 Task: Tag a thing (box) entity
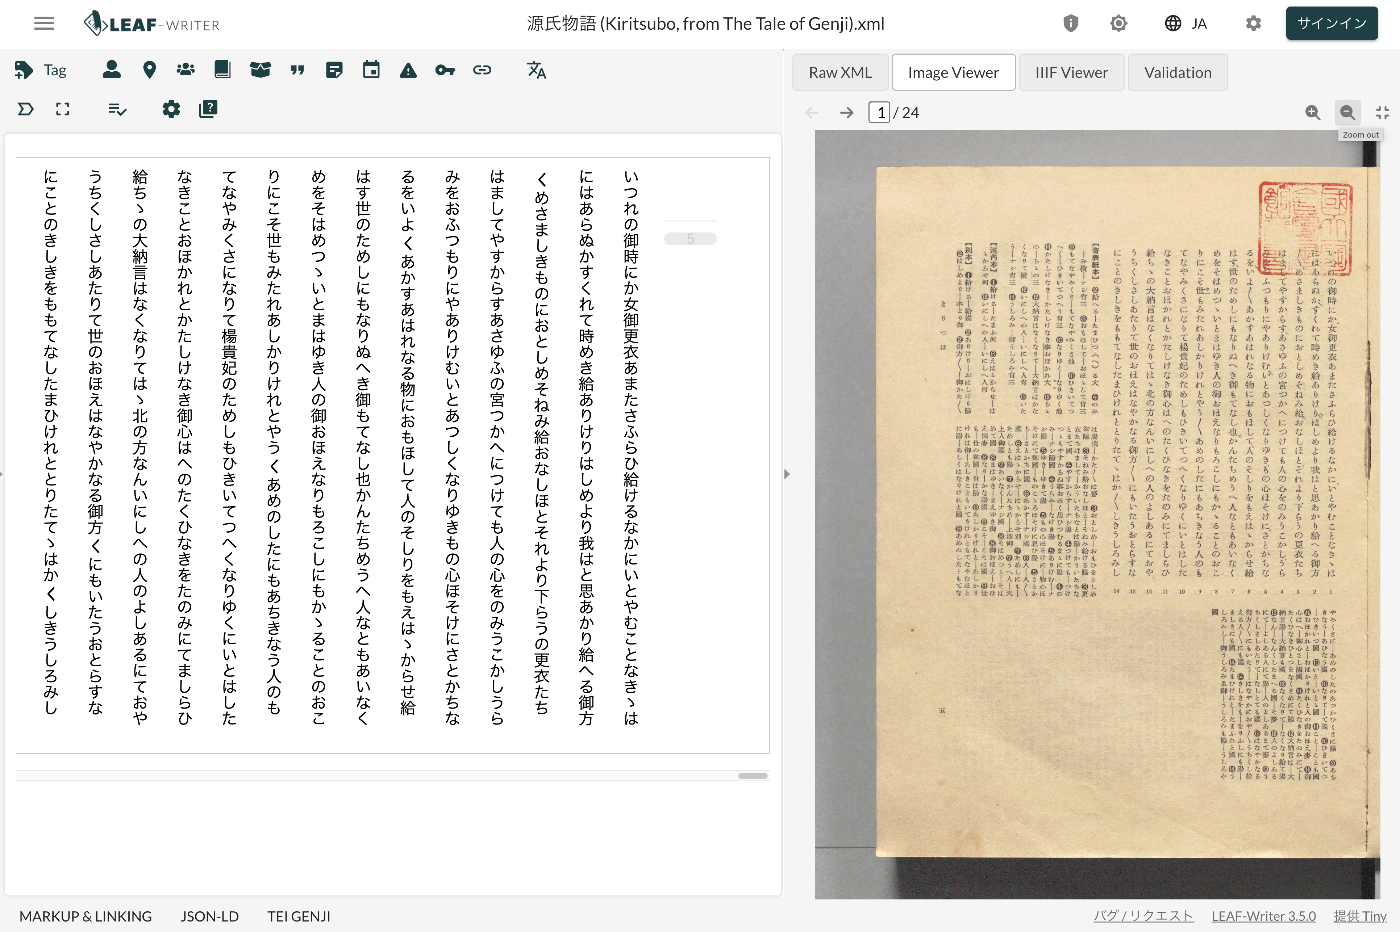coord(260,69)
